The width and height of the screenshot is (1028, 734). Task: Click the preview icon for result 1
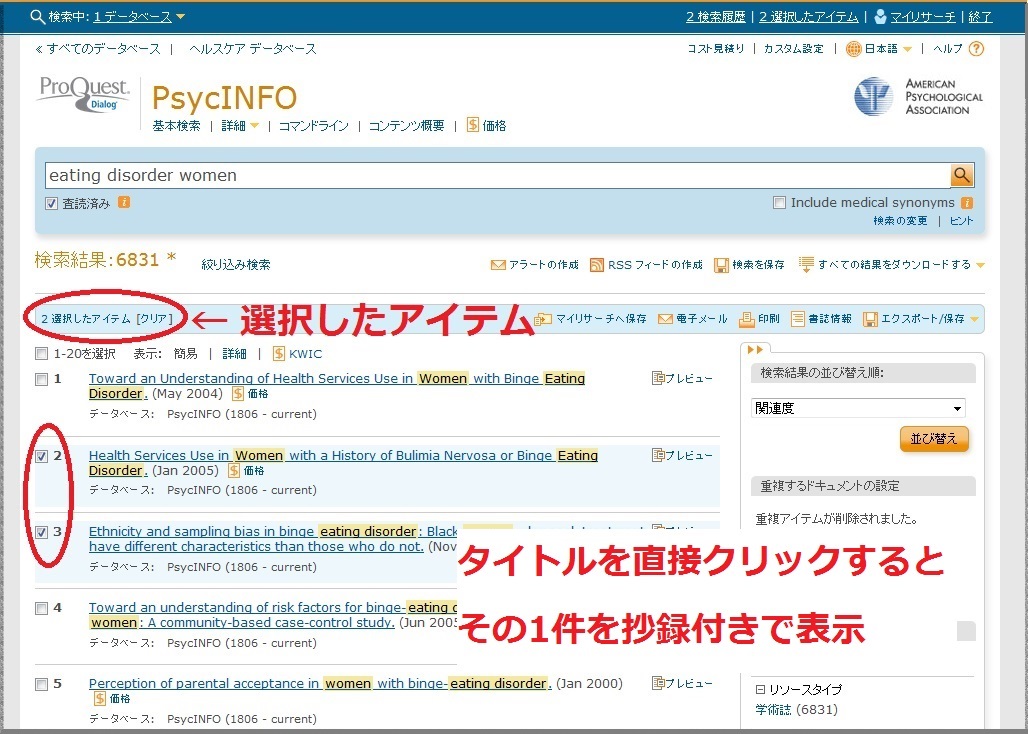(x=658, y=378)
